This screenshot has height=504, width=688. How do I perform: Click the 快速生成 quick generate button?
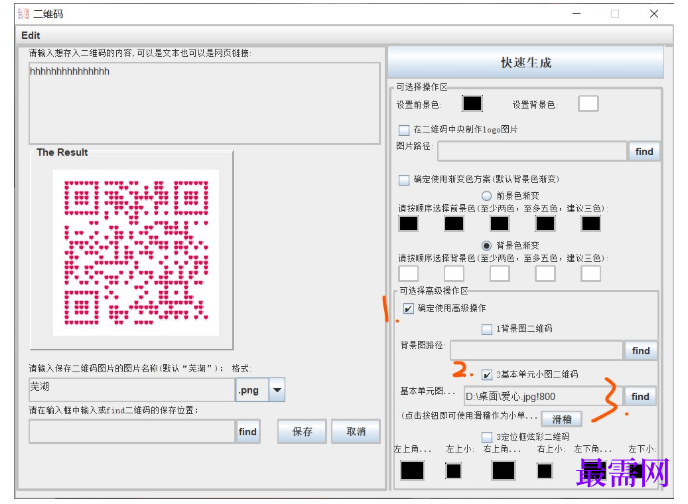[526, 62]
